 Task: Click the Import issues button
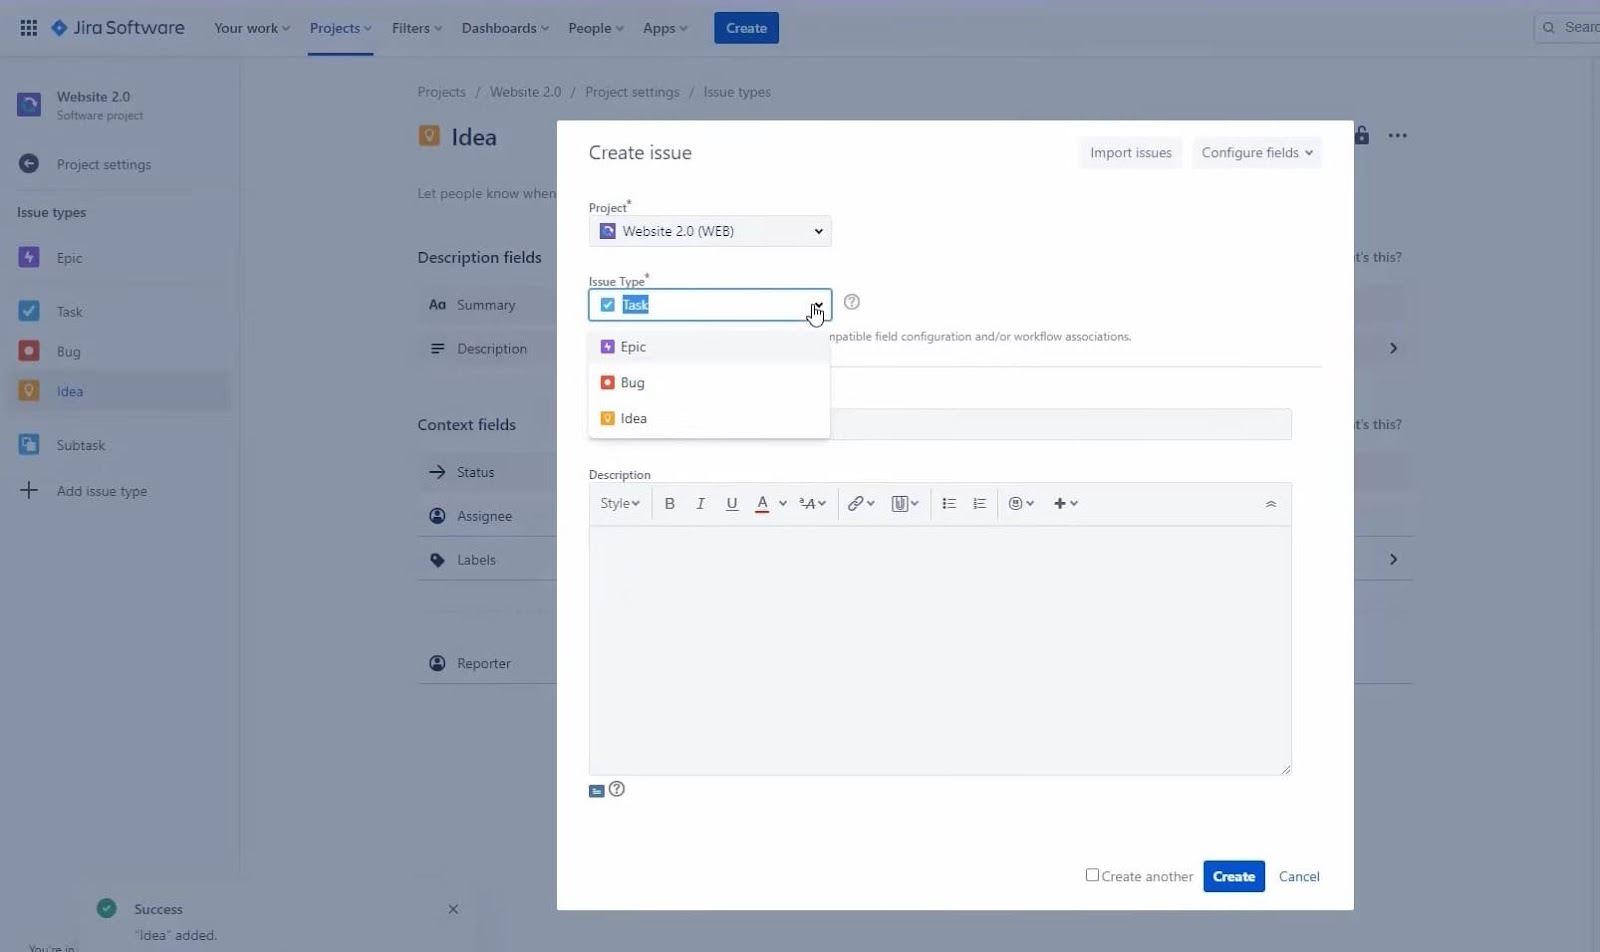(1130, 152)
